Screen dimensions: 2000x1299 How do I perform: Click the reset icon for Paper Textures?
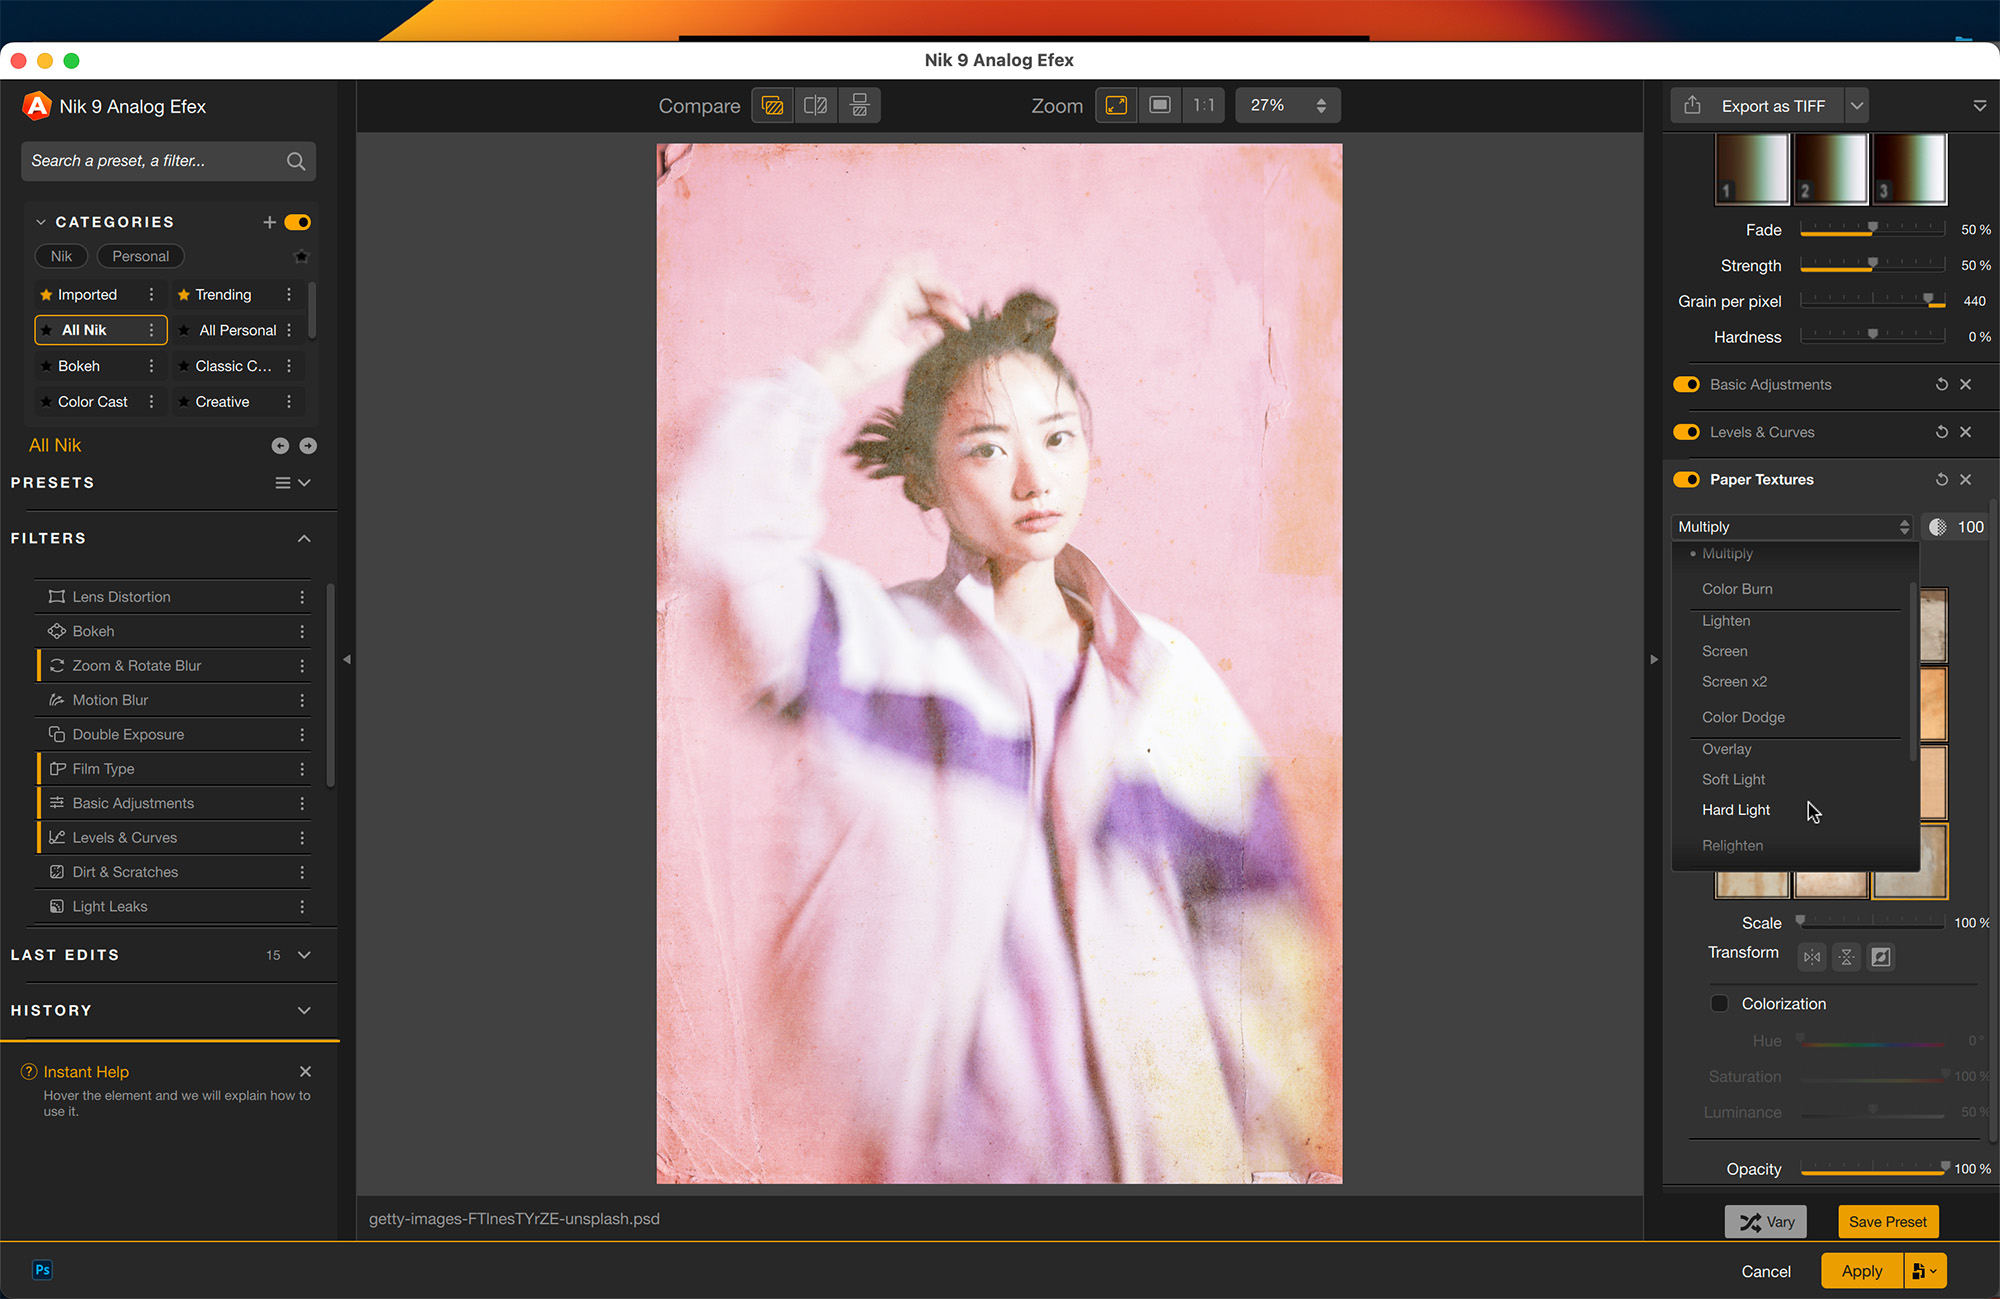click(1941, 480)
